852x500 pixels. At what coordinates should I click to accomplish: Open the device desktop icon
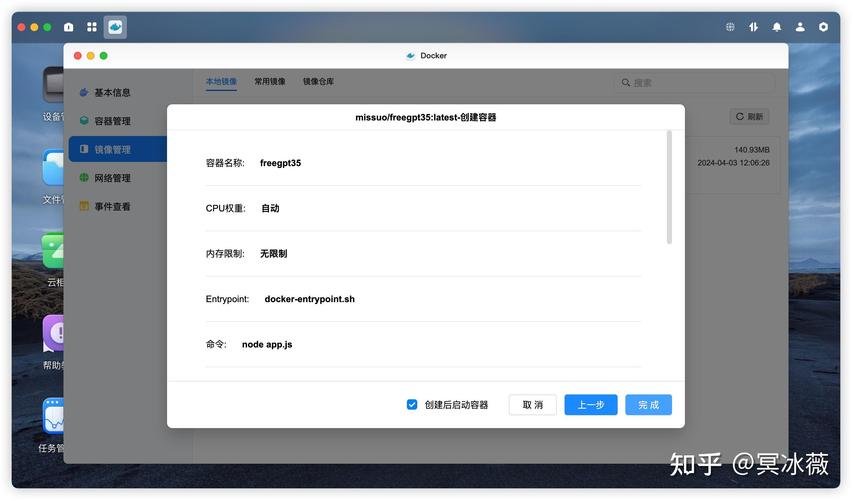pos(53,85)
